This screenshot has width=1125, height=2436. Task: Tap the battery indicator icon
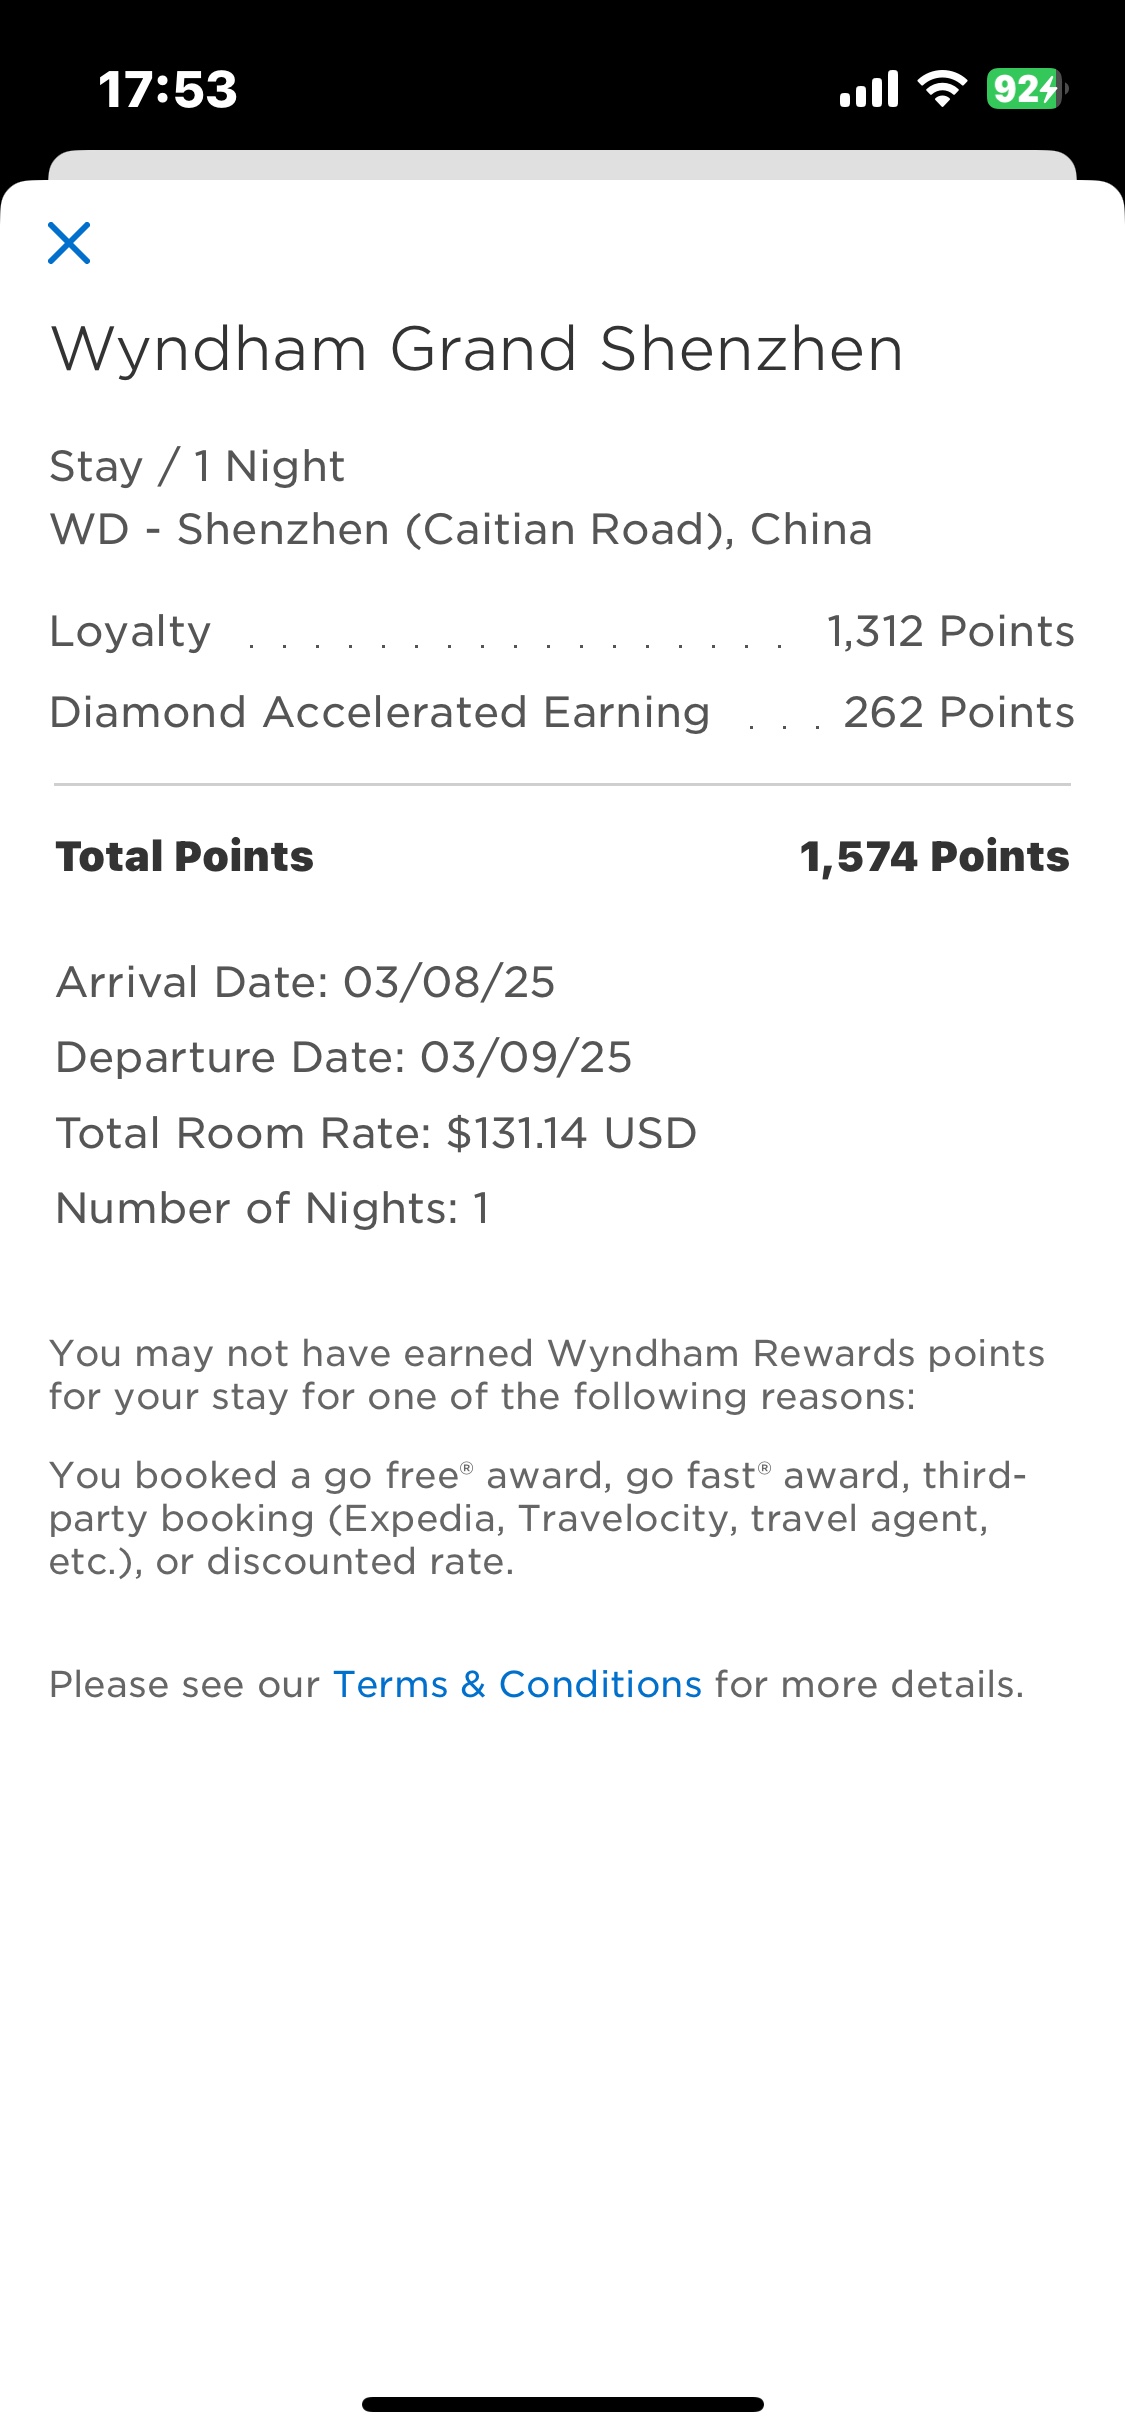coord(1027,89)
